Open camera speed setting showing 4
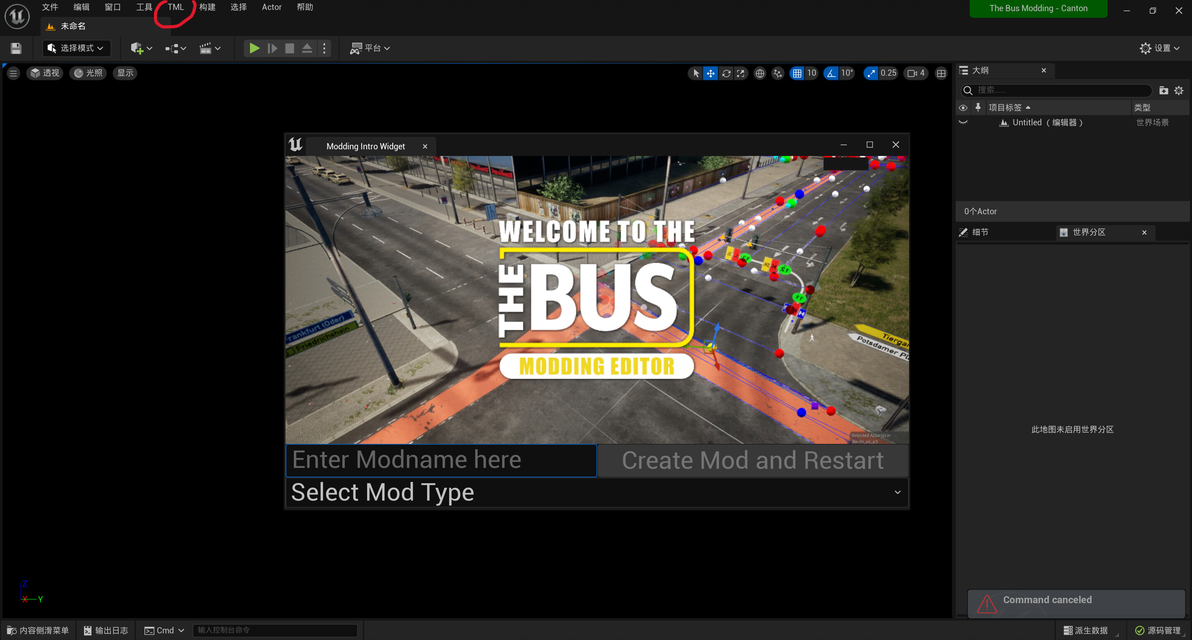1192x640 pixels. pos(916,73)
